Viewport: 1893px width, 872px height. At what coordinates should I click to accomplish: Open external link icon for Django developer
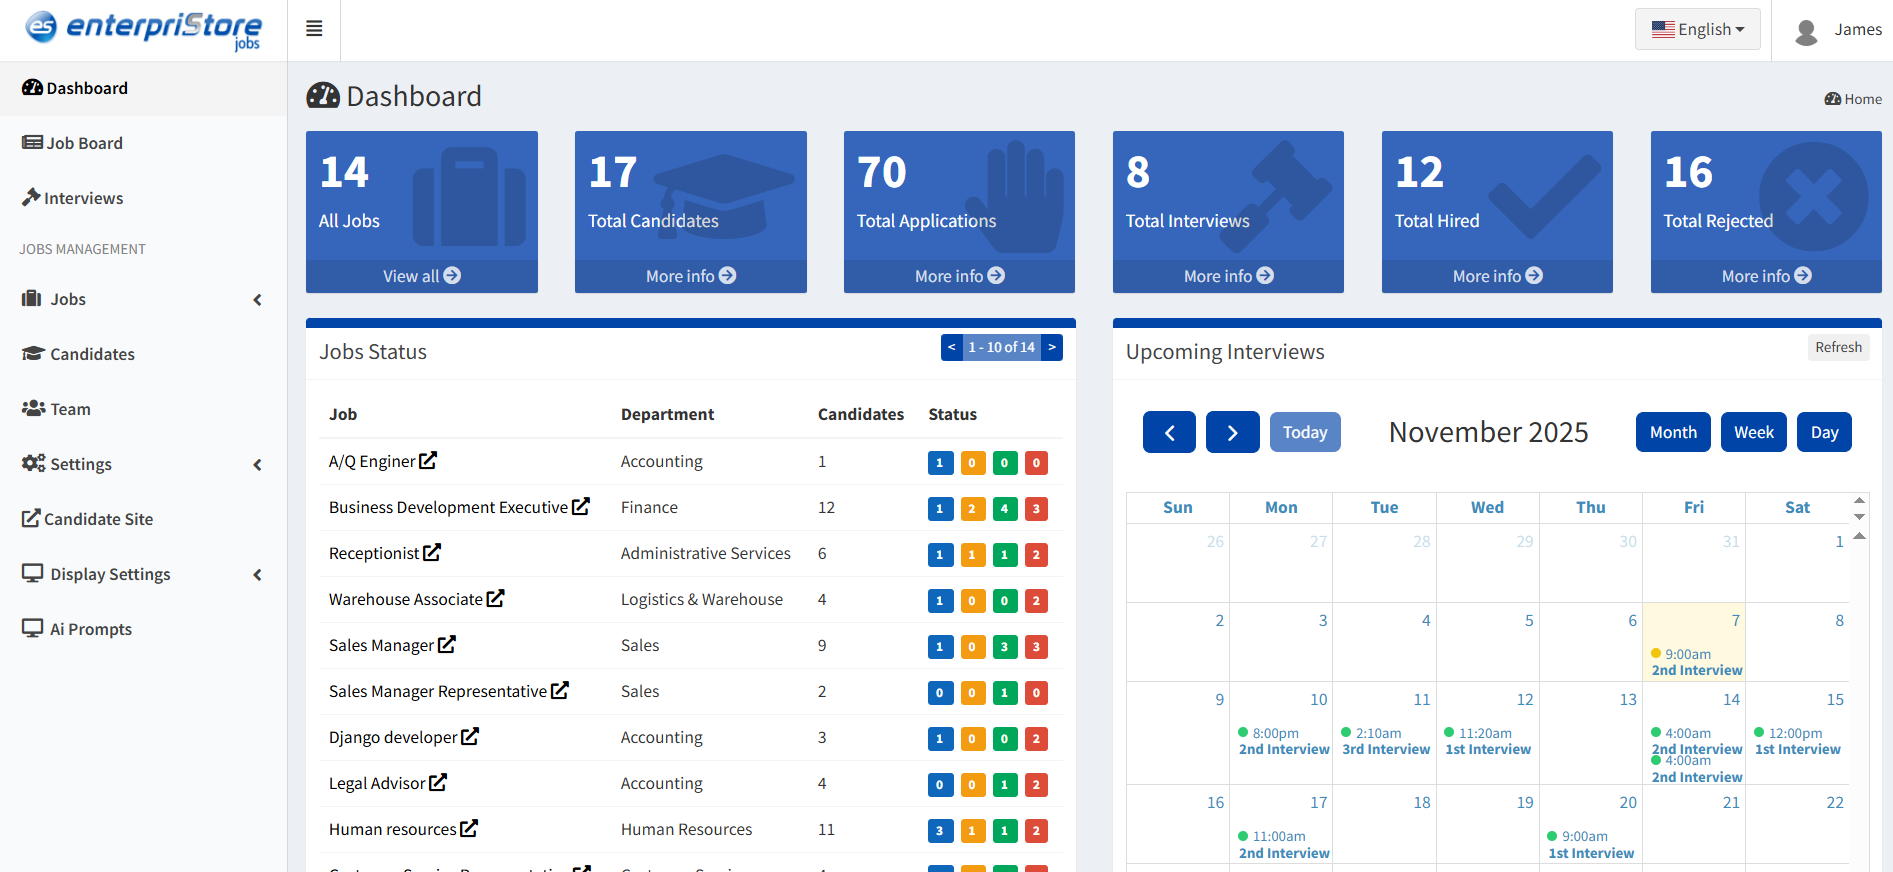(x=470, y=737)
